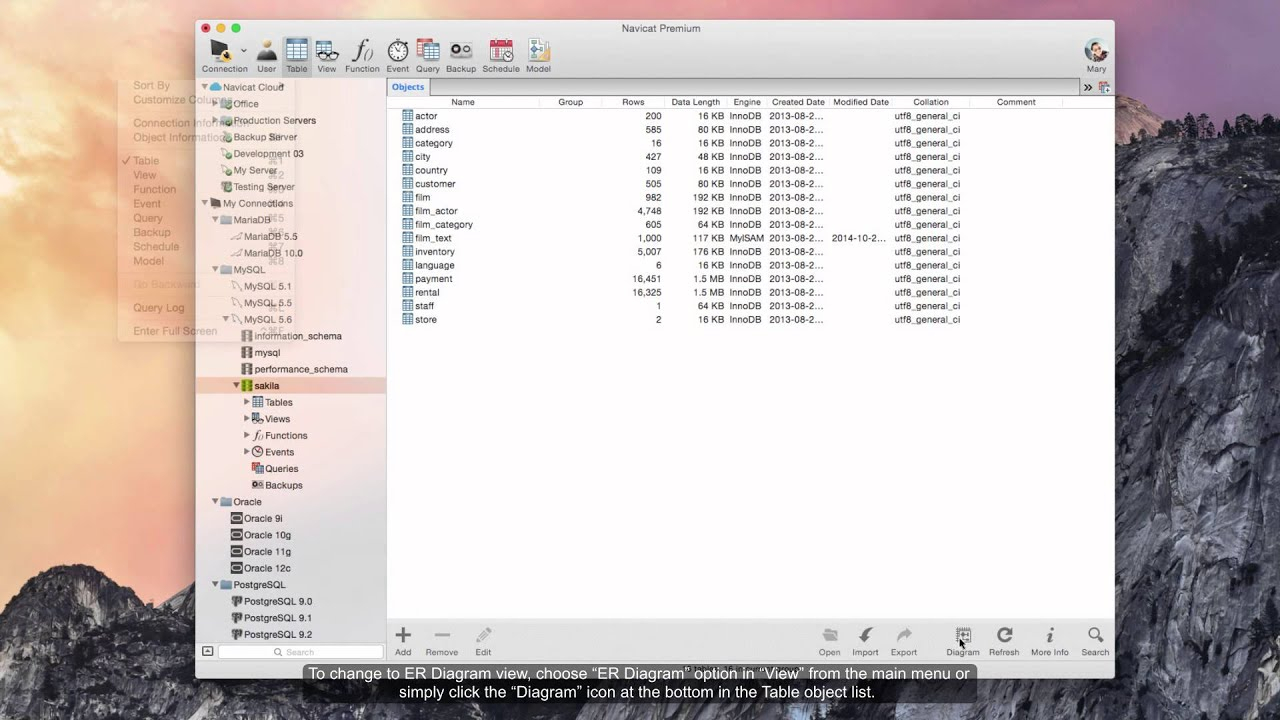Select the Objects tab
1280x720 pixels.
408,87
